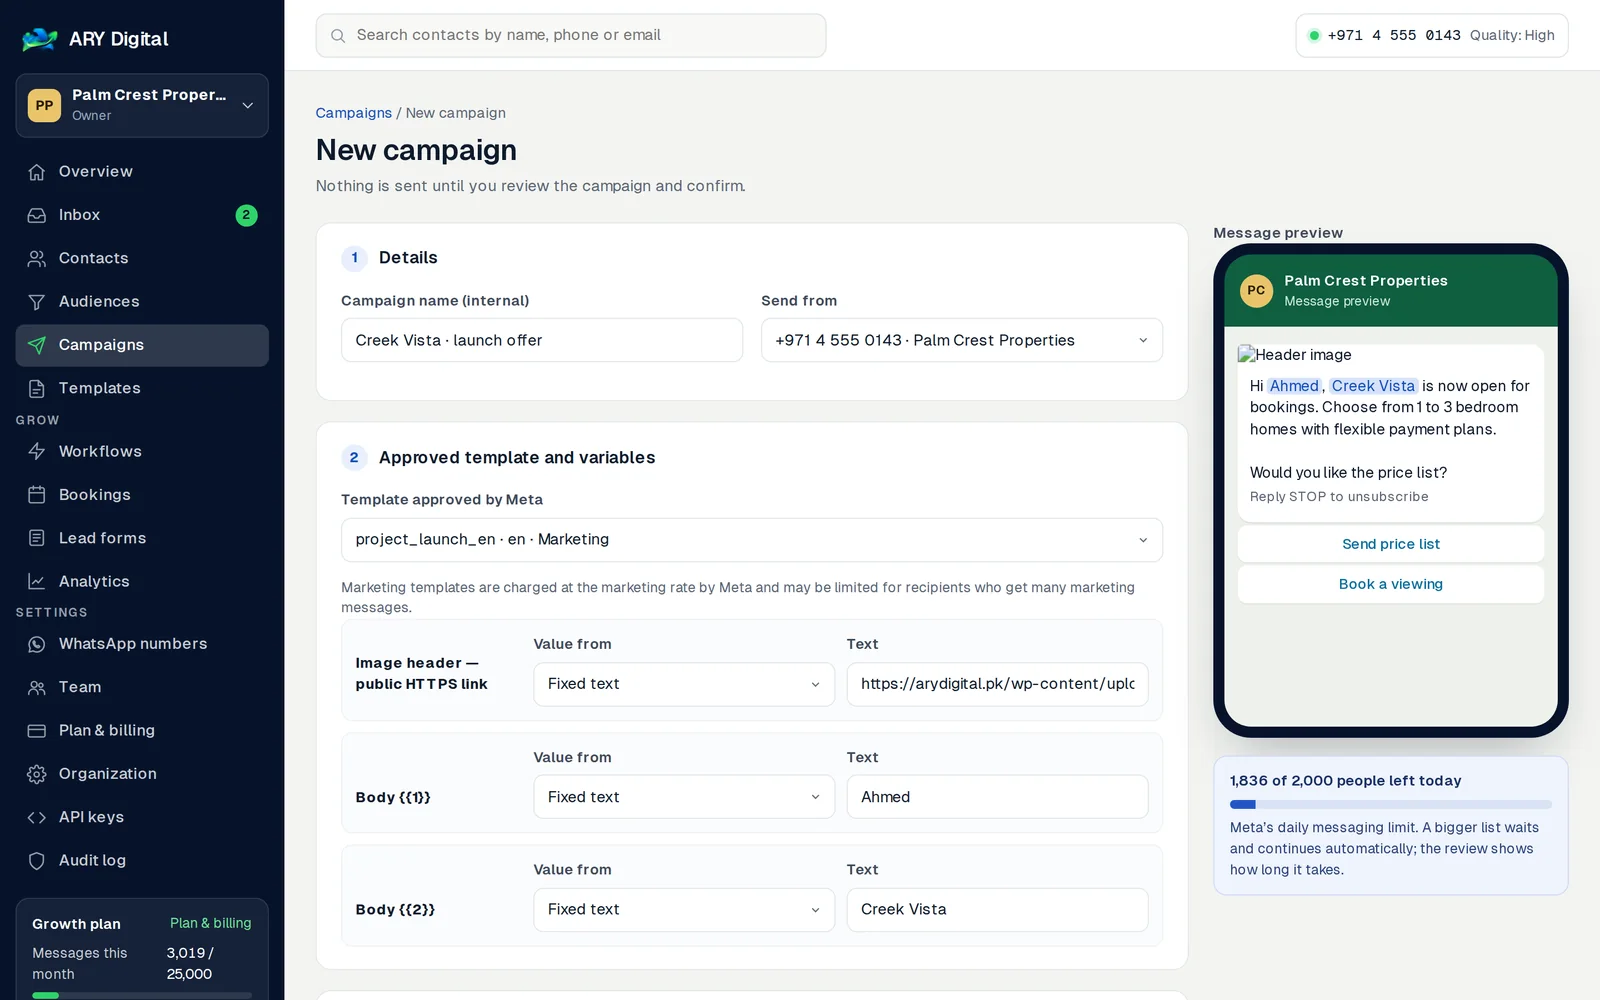The width and height of the screenshot is (1600, 1000).
Task: Open the Send from number dropdown
Action: tap(962, 340)
